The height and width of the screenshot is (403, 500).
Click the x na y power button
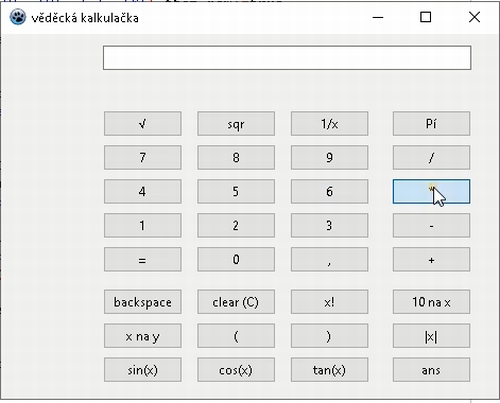pyautogui.click(x=143, y=336)
